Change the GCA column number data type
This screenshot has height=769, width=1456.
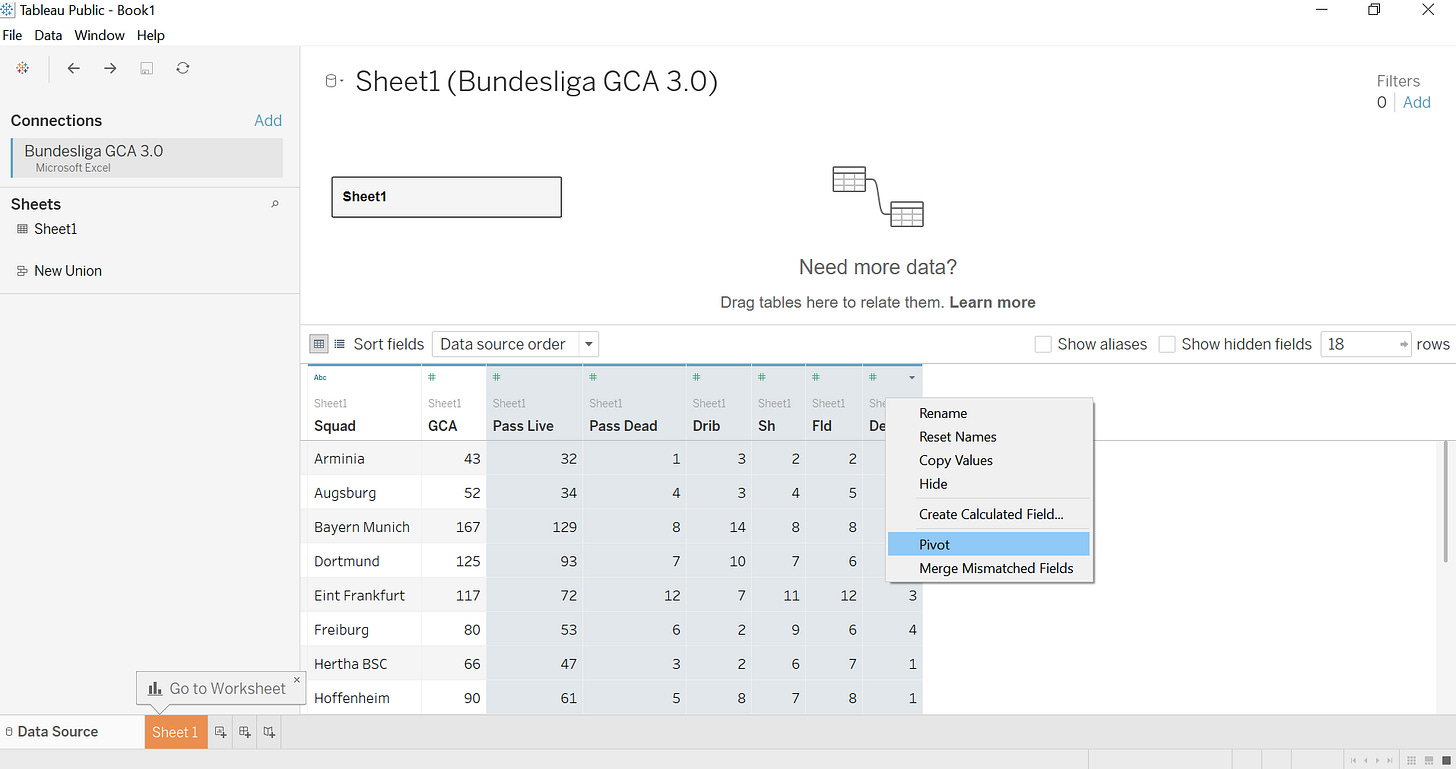[x=432, y=377]
